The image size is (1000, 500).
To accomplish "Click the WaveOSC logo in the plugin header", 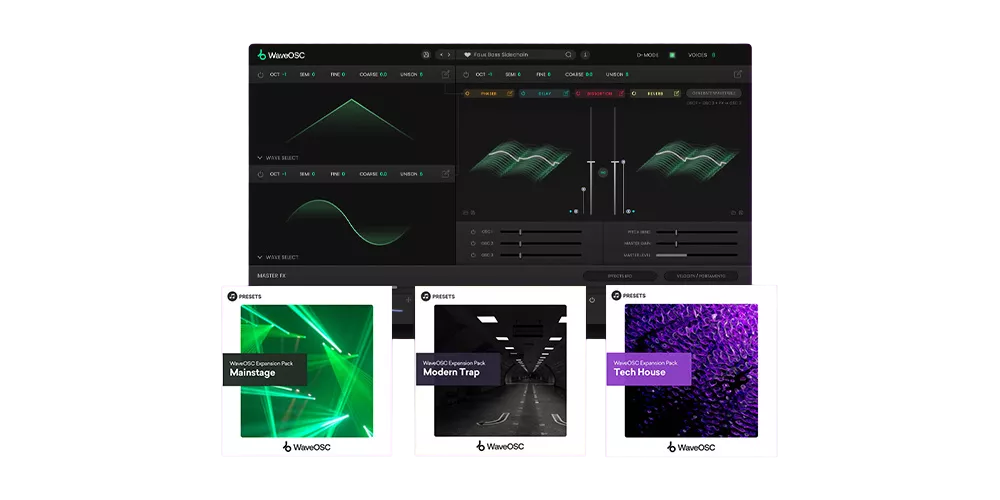I will [281, 55].
